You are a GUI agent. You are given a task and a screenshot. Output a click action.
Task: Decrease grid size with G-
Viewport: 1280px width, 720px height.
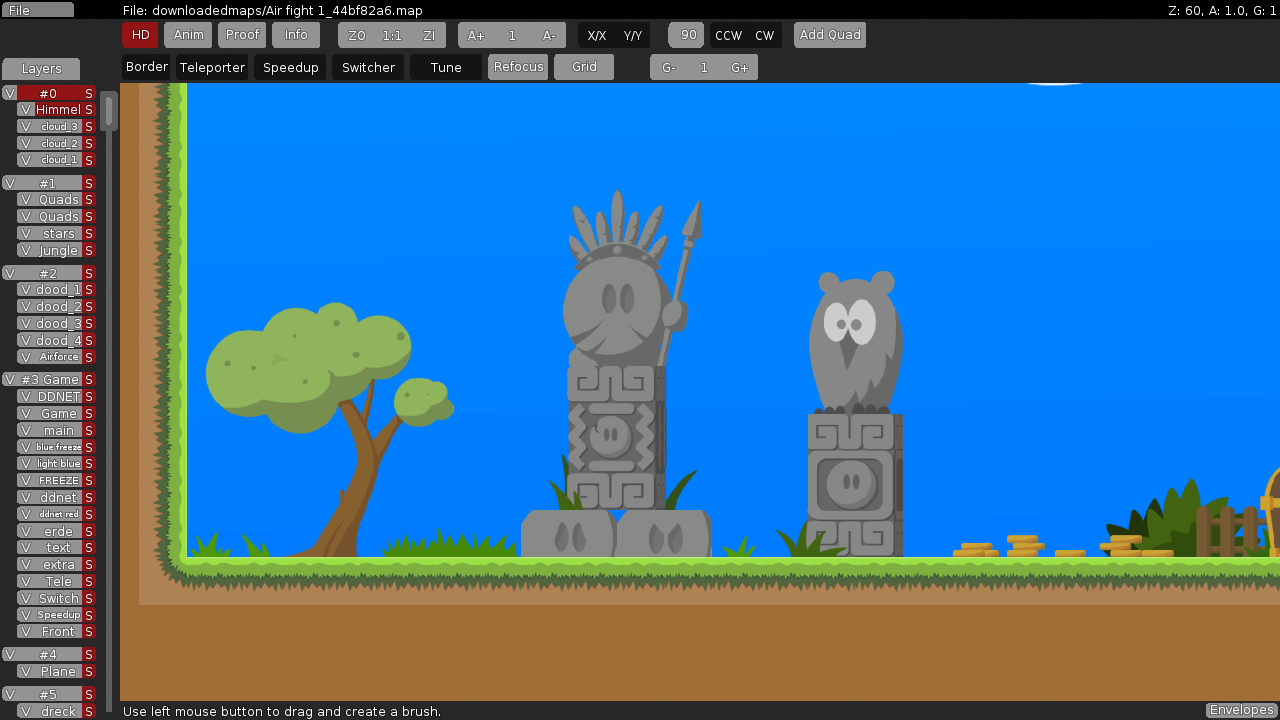pos(669,67)
